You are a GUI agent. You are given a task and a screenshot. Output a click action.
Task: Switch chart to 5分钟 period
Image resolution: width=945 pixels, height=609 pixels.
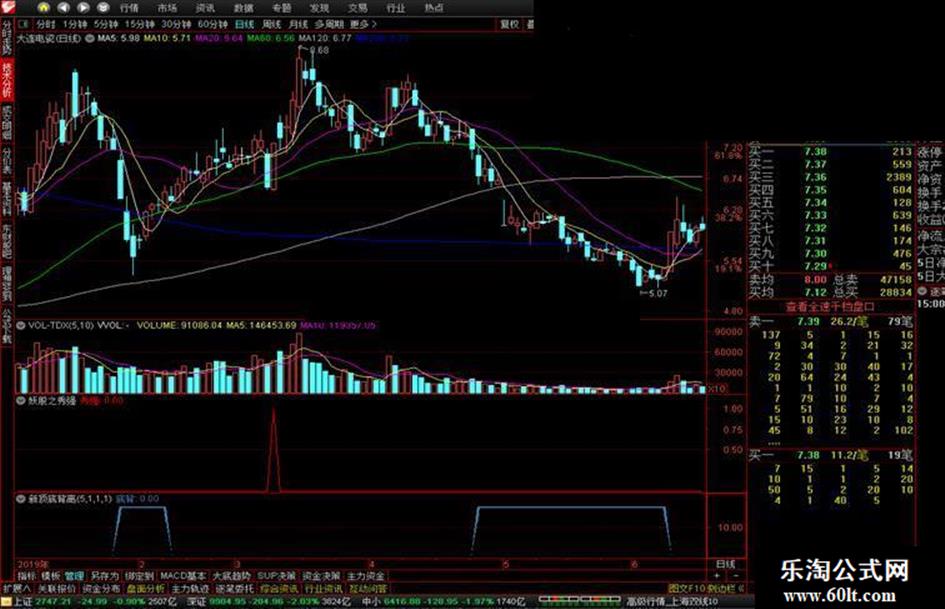(105, 24)
